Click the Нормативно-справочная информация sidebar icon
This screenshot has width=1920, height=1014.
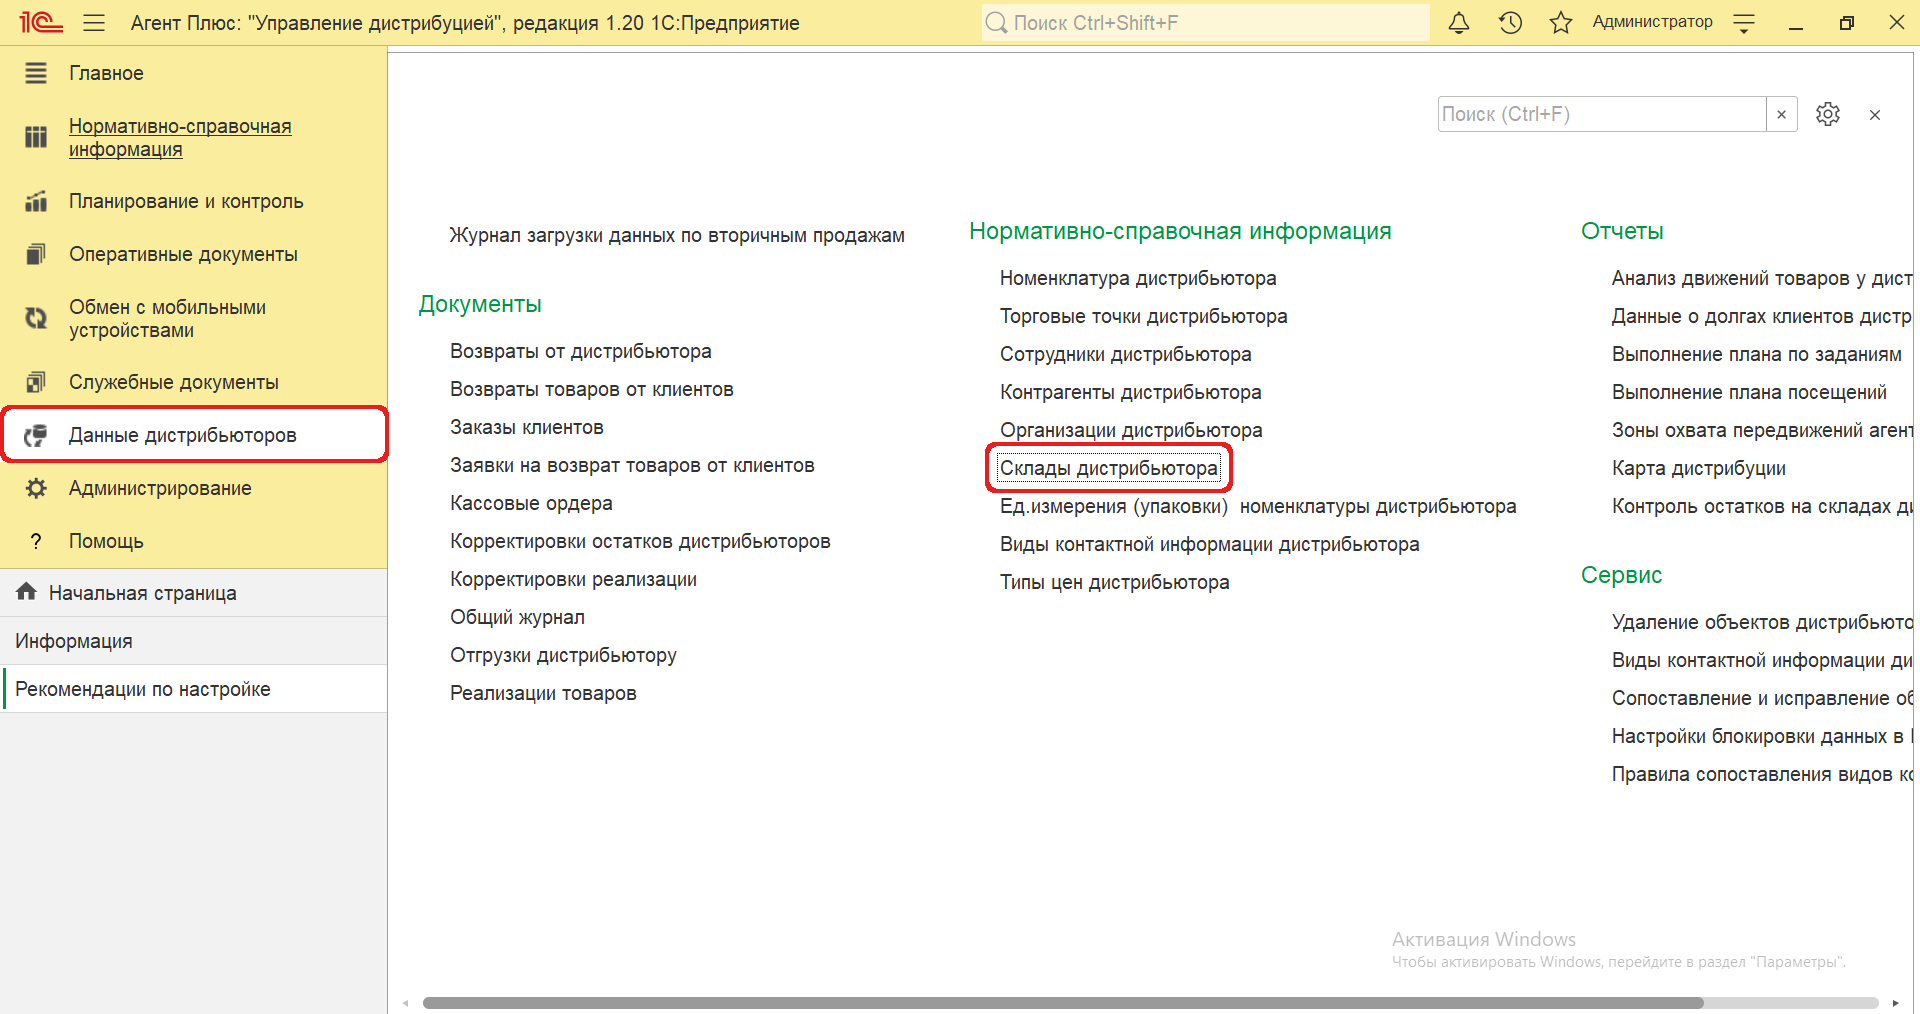click(x=36, y=137)
